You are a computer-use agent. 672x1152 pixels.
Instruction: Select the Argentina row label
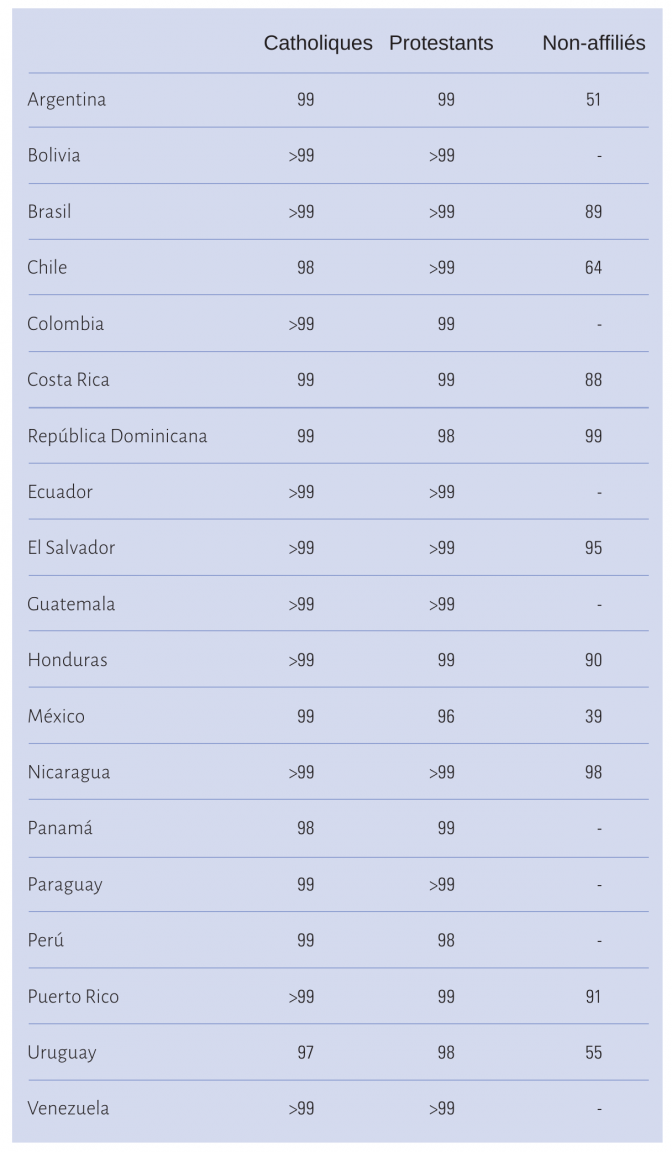pyautogui.click(x=67, y=100)
